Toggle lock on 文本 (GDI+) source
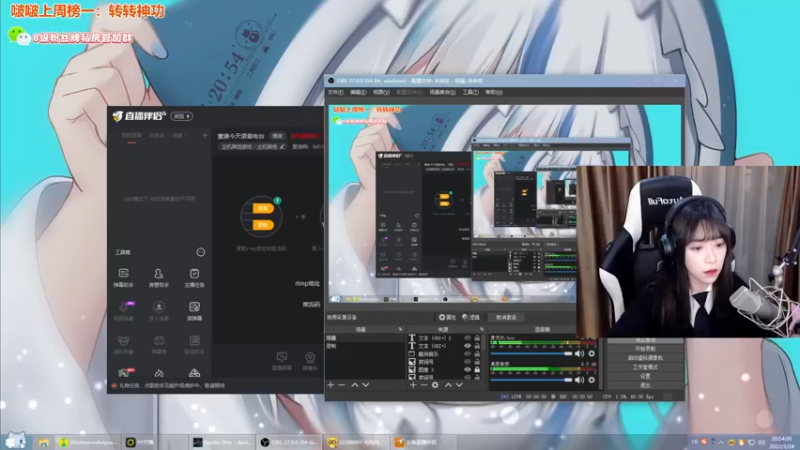This screenshot has width=800, height=450. (x=477, y=345)
